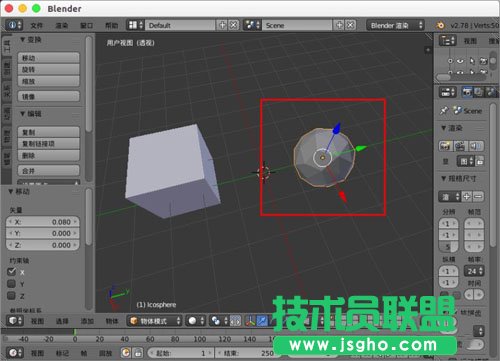Image resolution: width=500 pixels, height=361 pixels.
Task: Toggle renderability camera in top outliner row
Action: [483, 61]
